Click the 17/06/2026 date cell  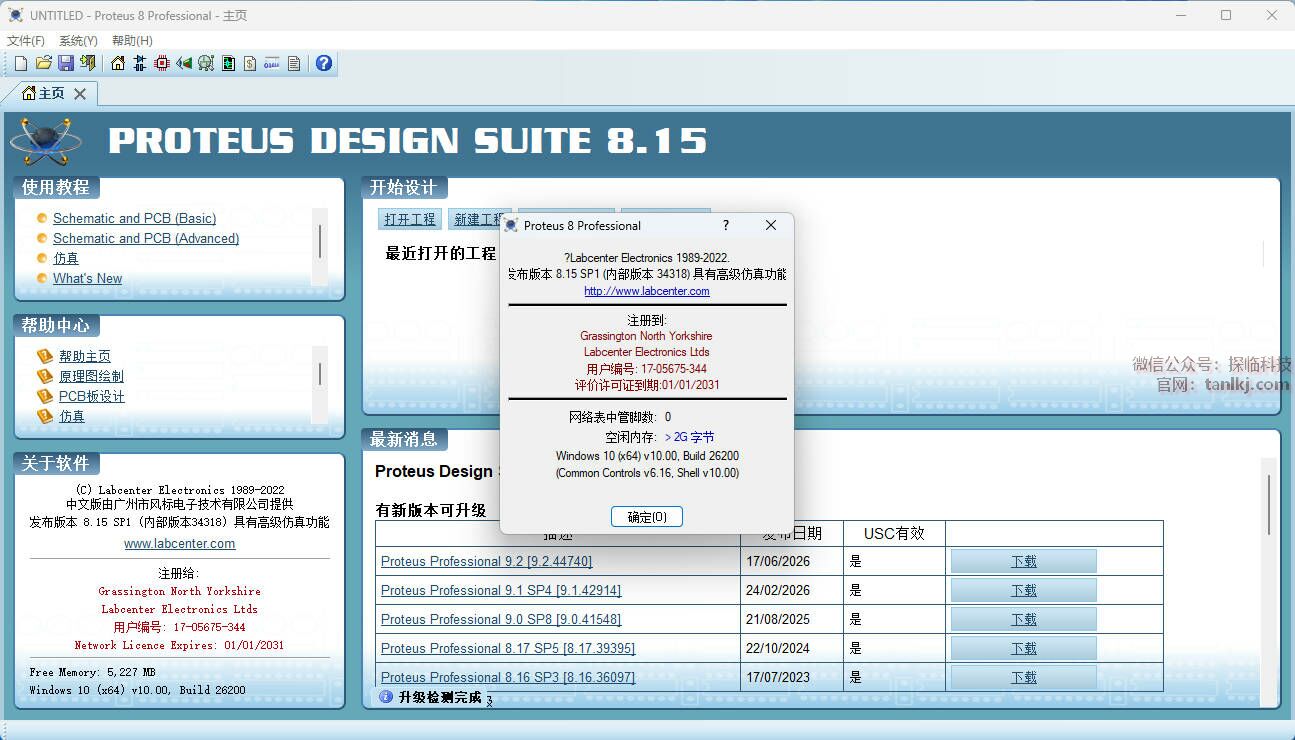(x=791, y=561)
